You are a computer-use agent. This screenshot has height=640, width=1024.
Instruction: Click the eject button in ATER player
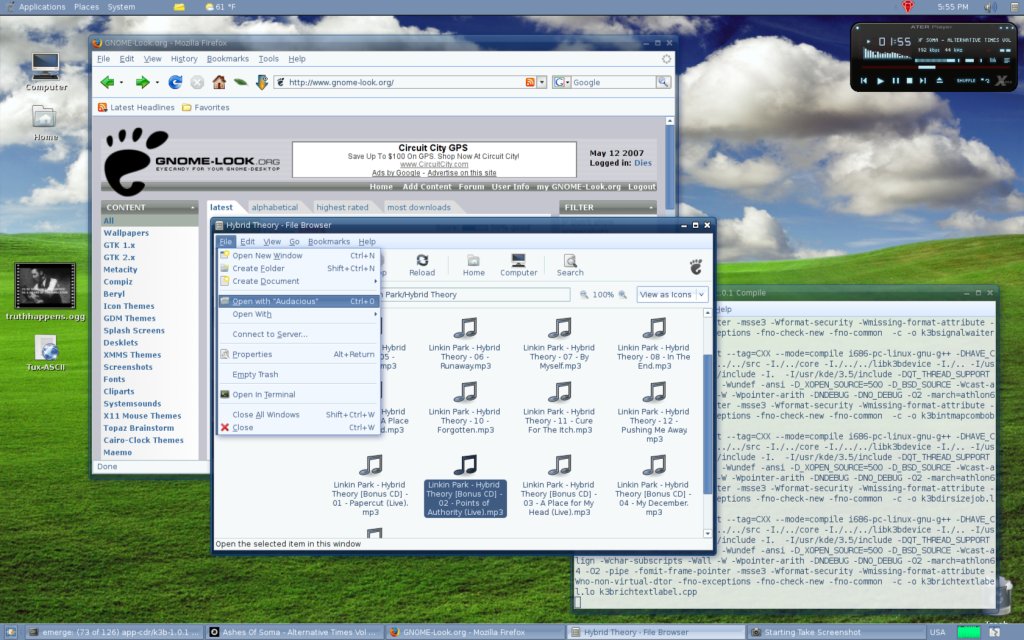point(939,81)
